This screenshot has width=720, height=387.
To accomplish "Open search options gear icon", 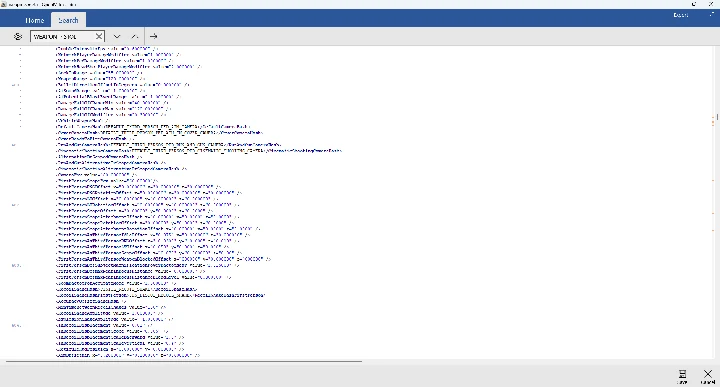I will click(x=17, y=36).
